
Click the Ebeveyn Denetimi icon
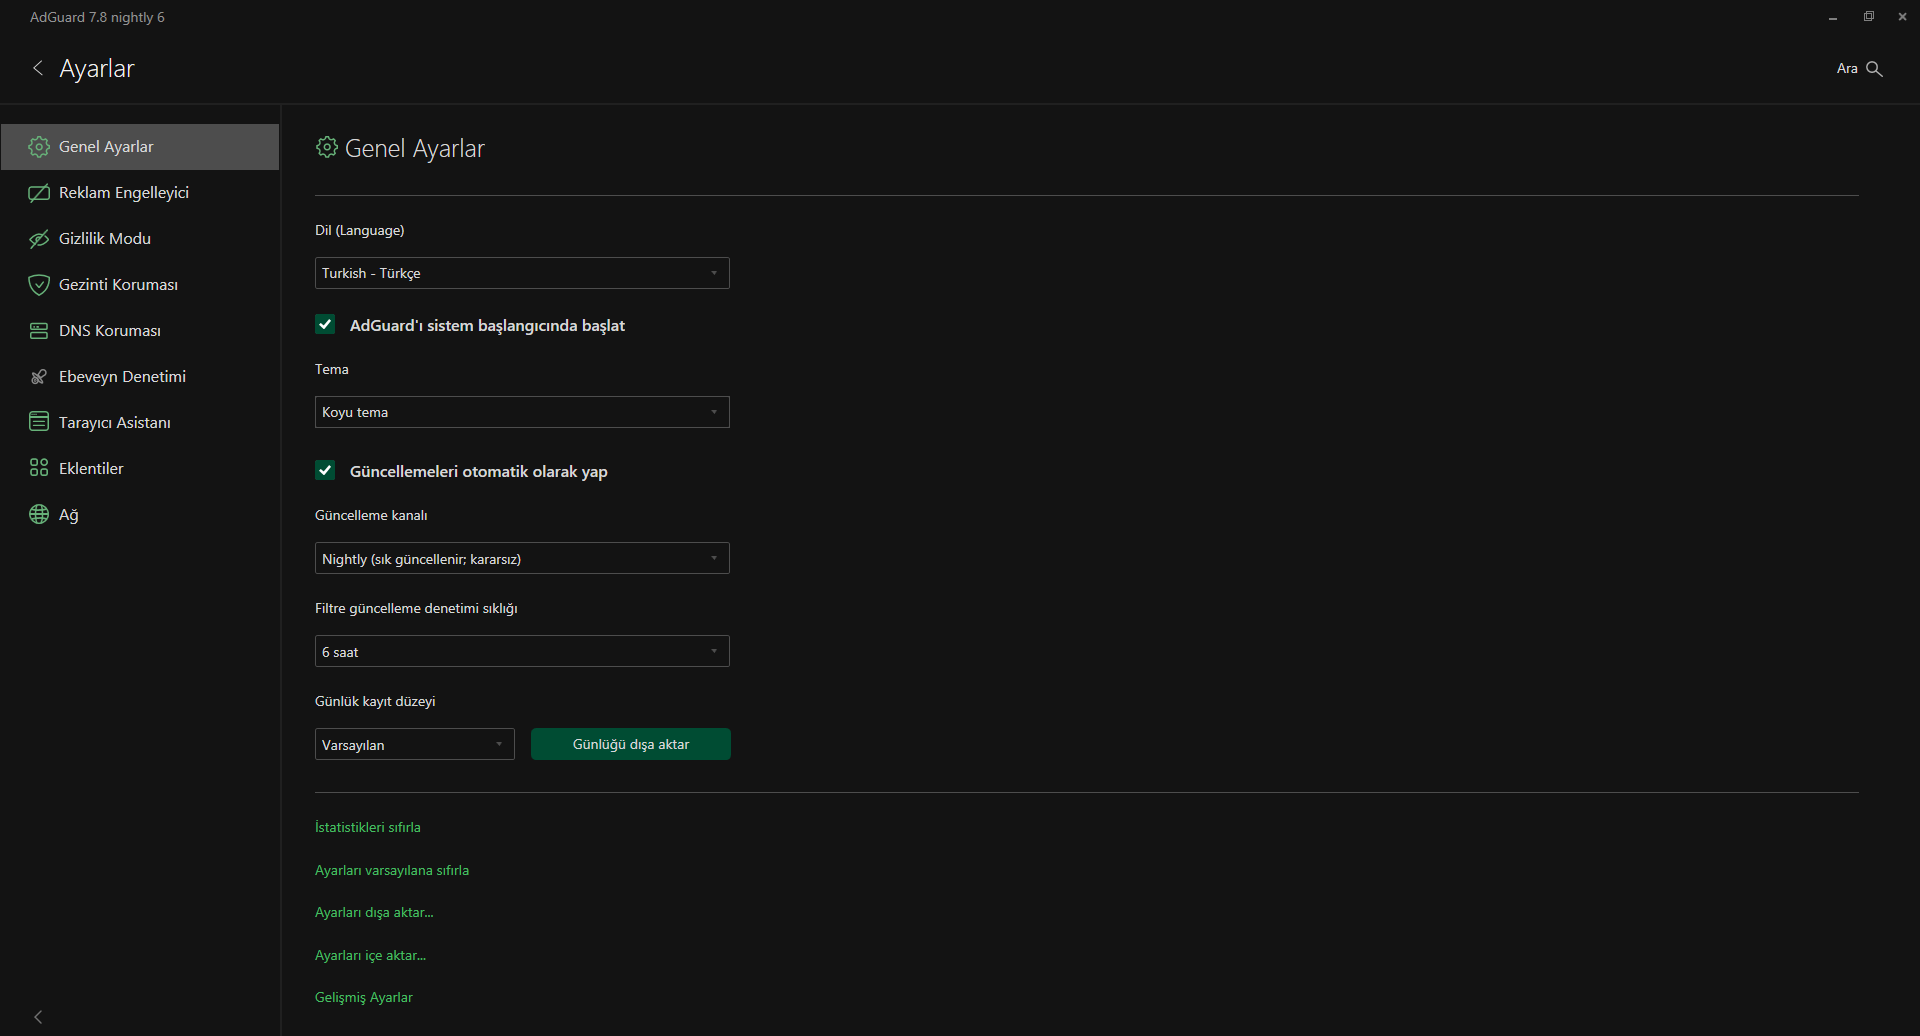[x=39, y=377]
